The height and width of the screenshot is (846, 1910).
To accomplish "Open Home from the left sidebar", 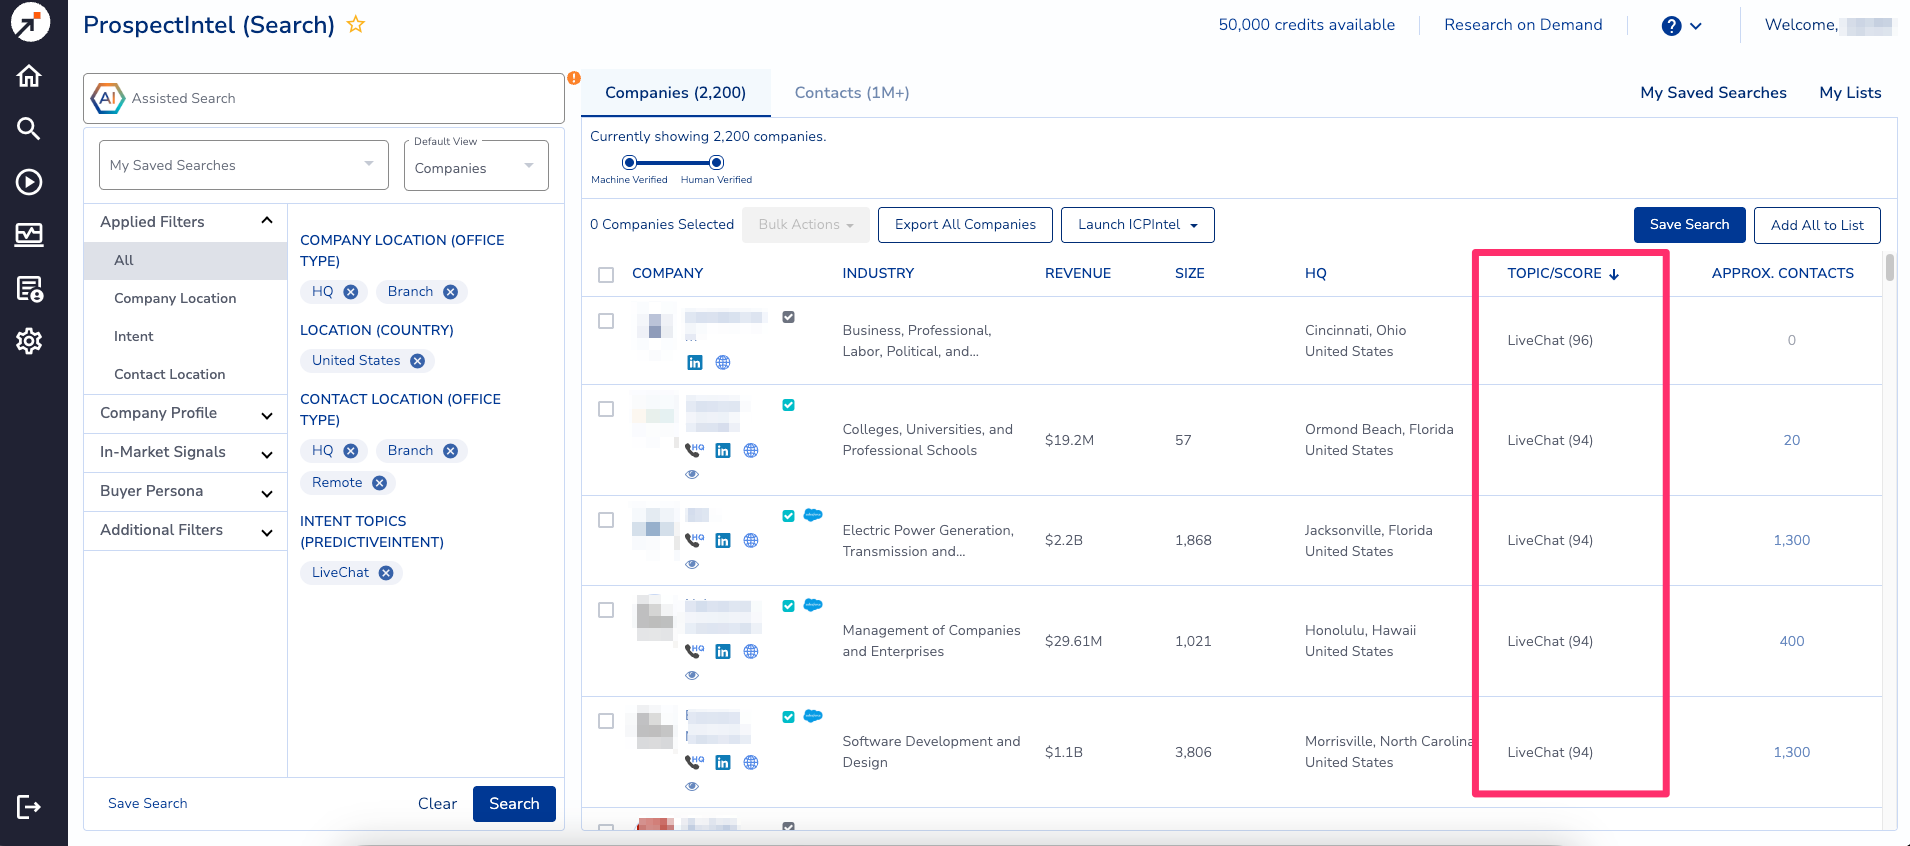I will click(x=29, y=76).
